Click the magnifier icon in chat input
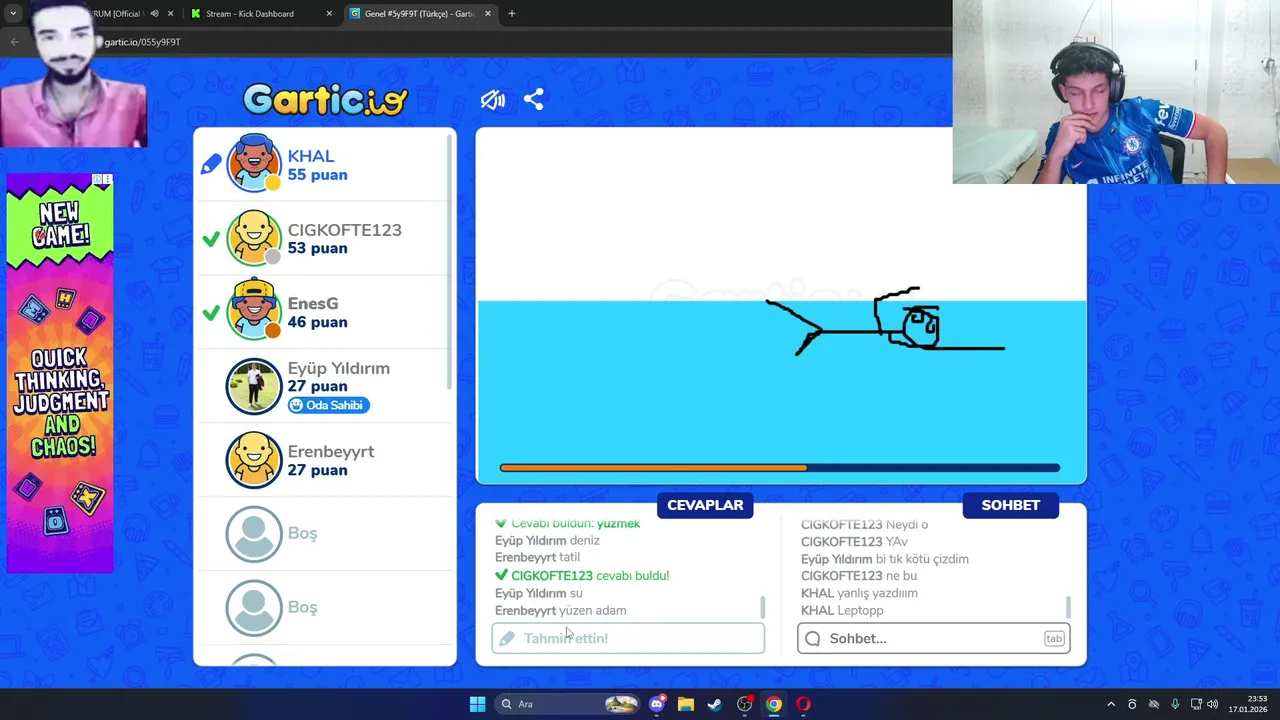Screen dimensions: 1280x720 pyautogui.click(x=813, y=638)
